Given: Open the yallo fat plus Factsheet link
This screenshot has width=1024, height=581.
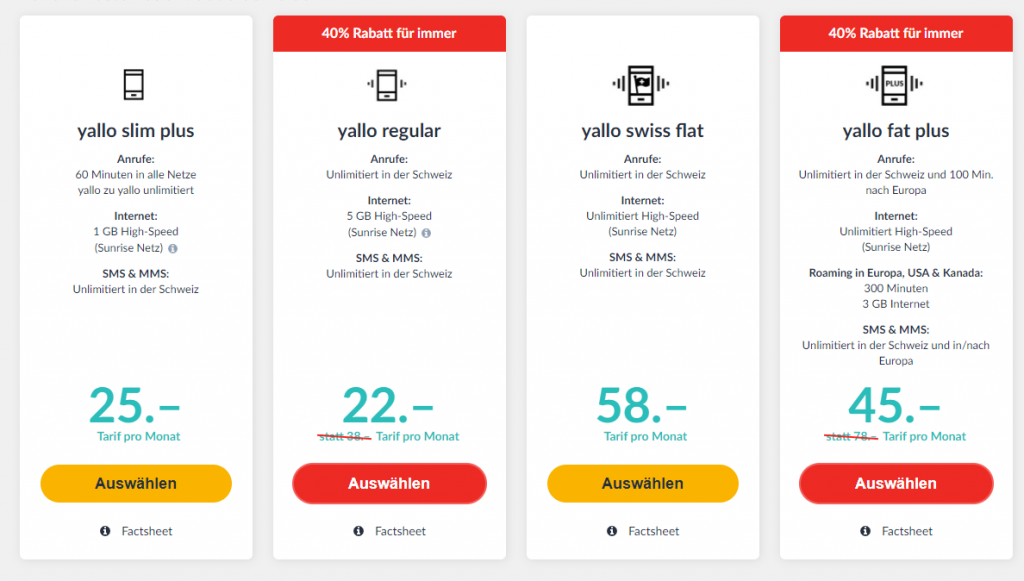Looking at the screenshot, I should [x=907, y=531].
